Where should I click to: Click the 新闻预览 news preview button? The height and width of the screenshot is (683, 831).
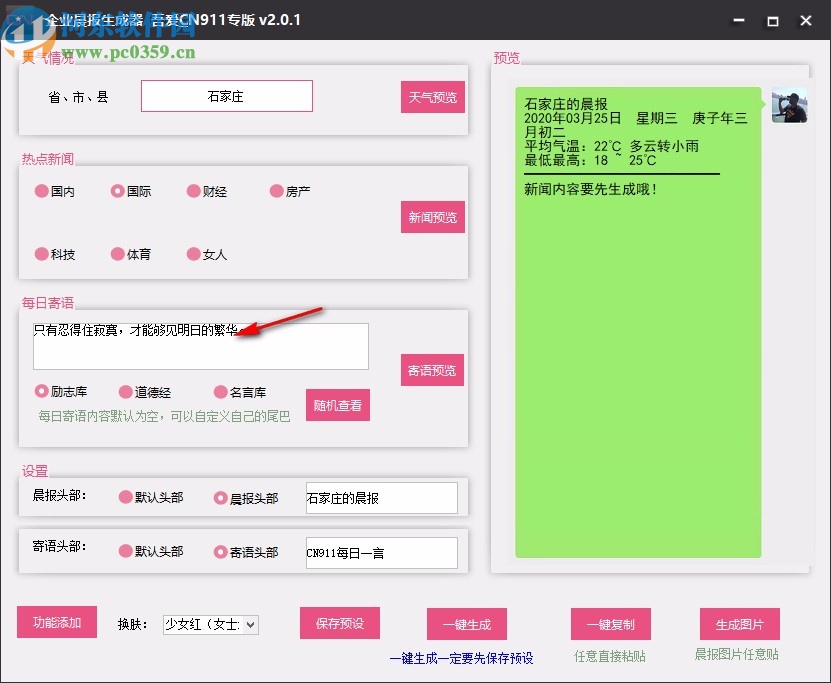point(432,217)
